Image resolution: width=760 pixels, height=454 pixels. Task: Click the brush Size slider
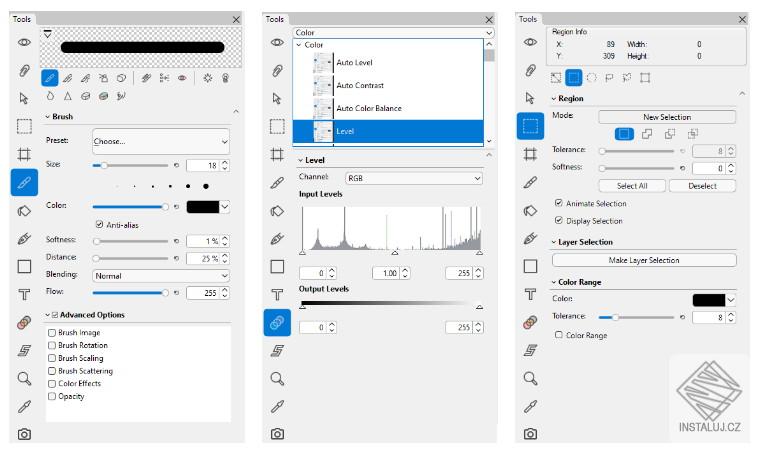click(x=130, y=165)
